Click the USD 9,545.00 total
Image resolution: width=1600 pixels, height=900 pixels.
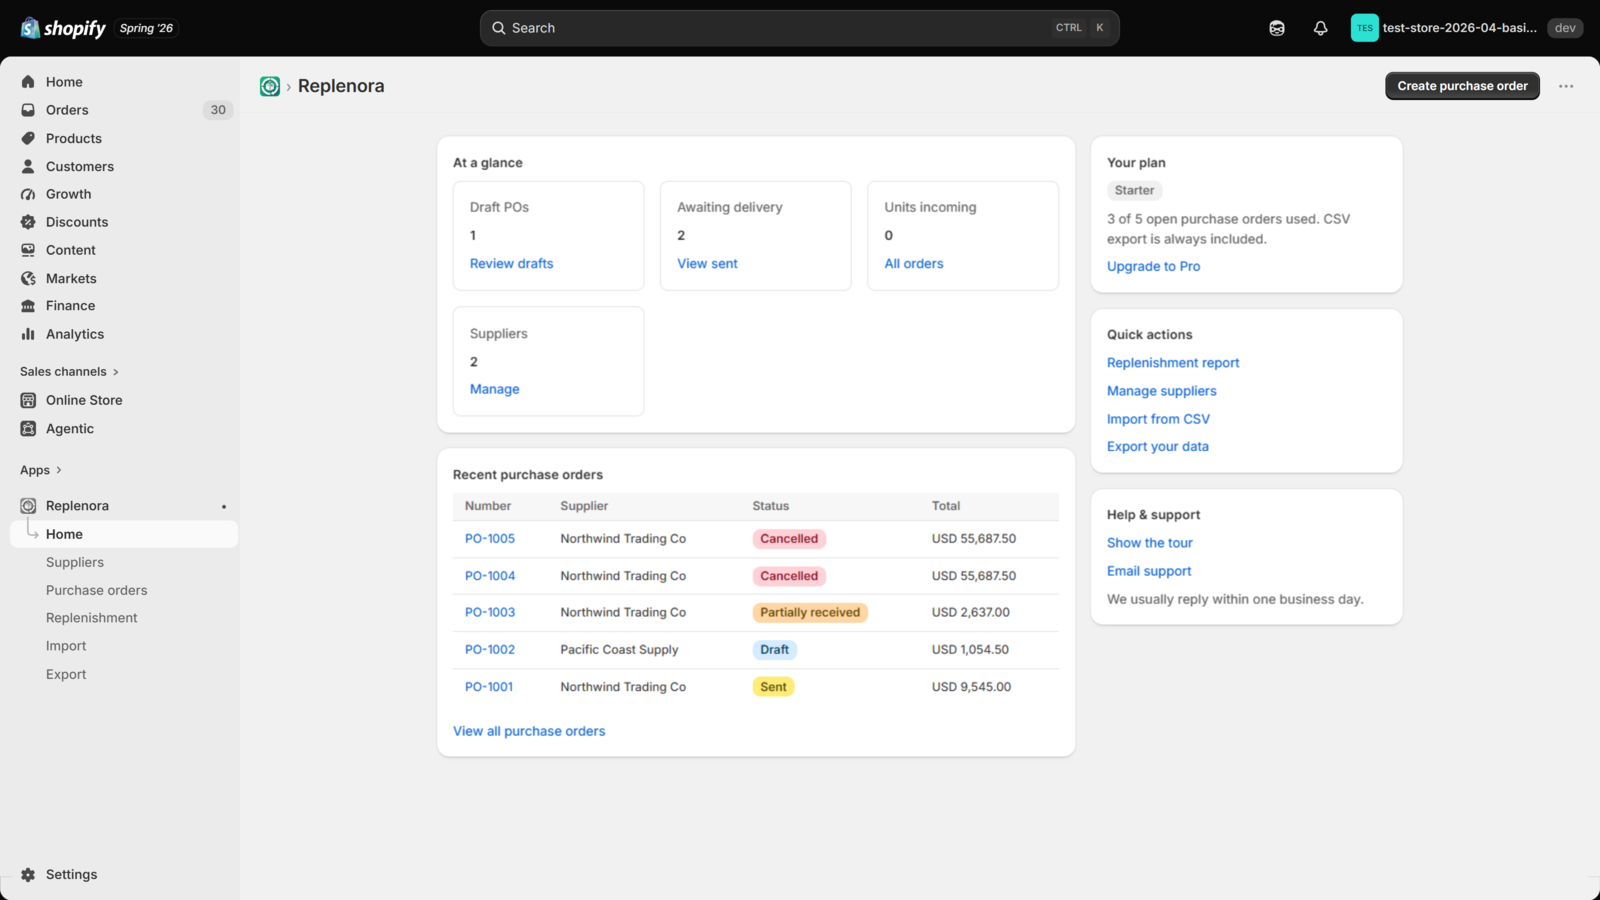tap(971, 687)
